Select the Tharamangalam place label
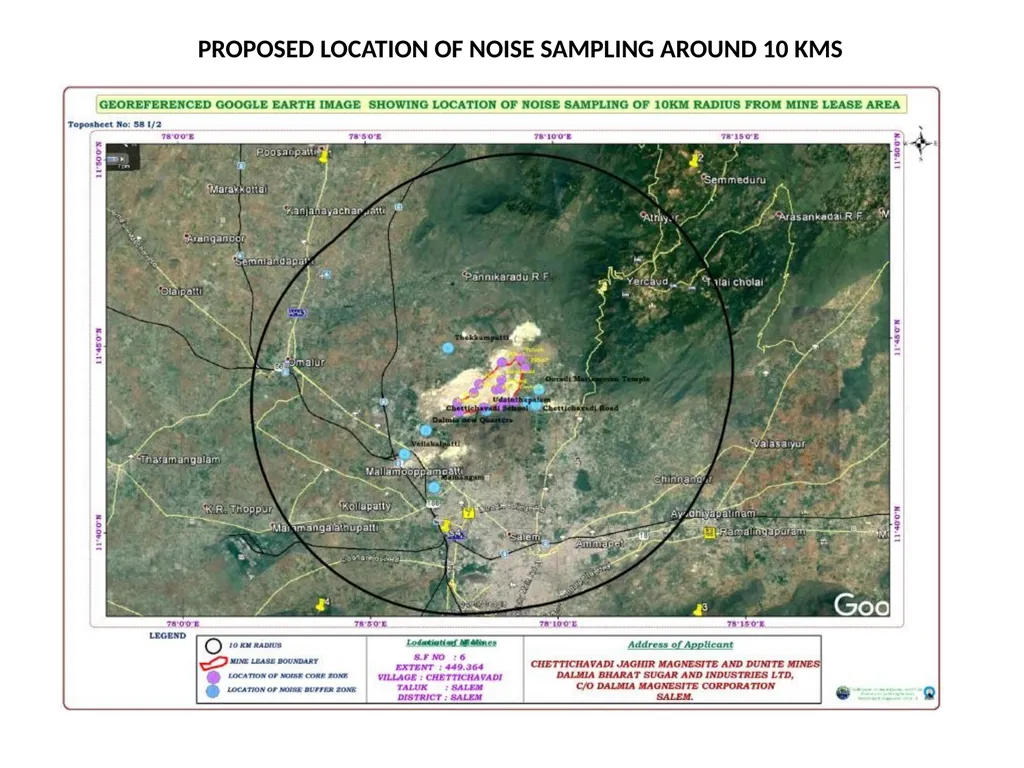The image size is (1024, 768). [180, 459]
